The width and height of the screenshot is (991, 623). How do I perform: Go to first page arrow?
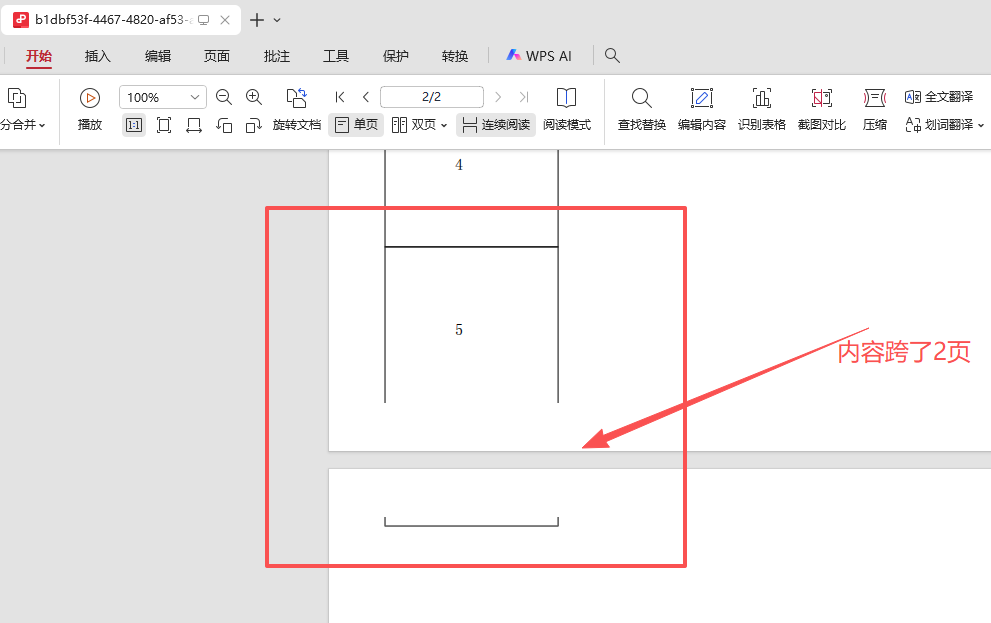click(340, 97)
